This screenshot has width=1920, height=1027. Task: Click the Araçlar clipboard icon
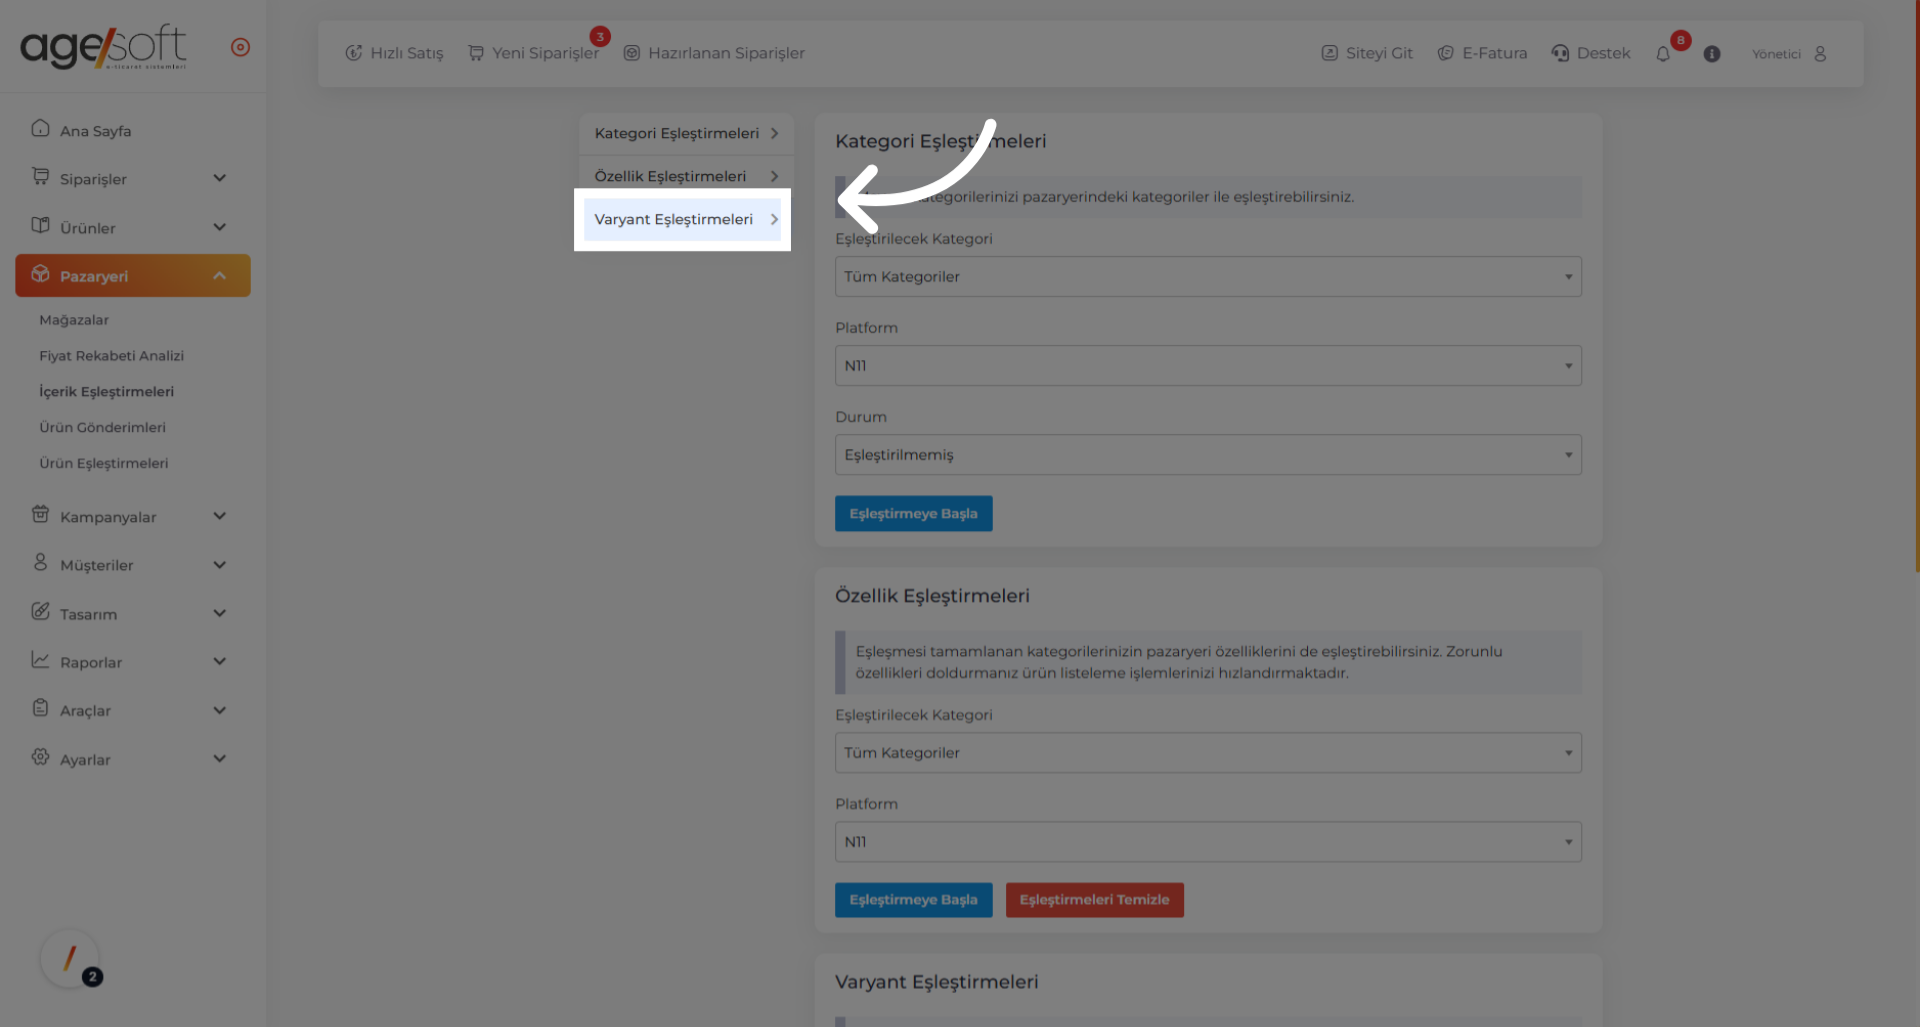pos(40,708)
